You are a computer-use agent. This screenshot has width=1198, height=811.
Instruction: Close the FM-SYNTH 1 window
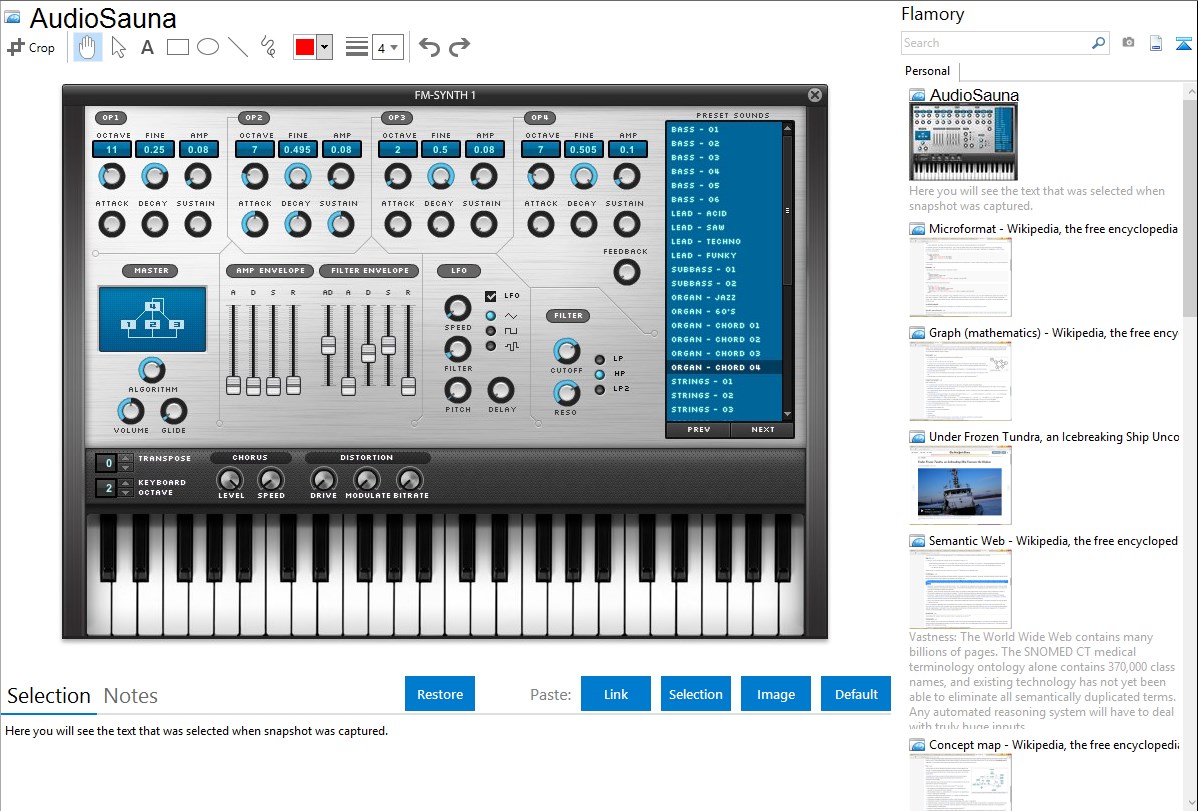tap(815, 95)
